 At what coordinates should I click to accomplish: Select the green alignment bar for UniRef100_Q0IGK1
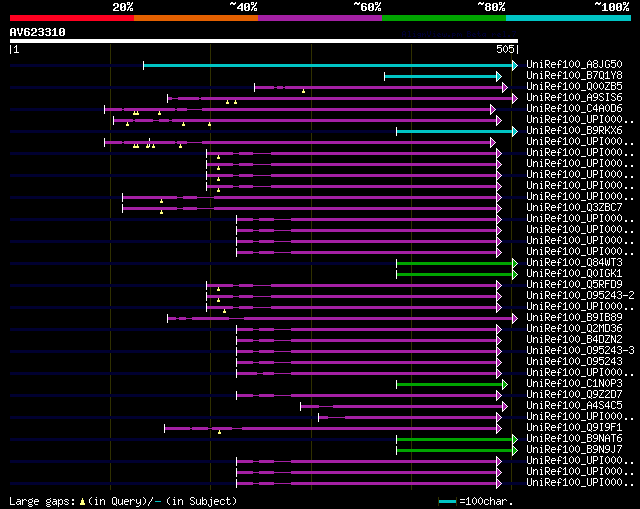[x=457, y=275]
